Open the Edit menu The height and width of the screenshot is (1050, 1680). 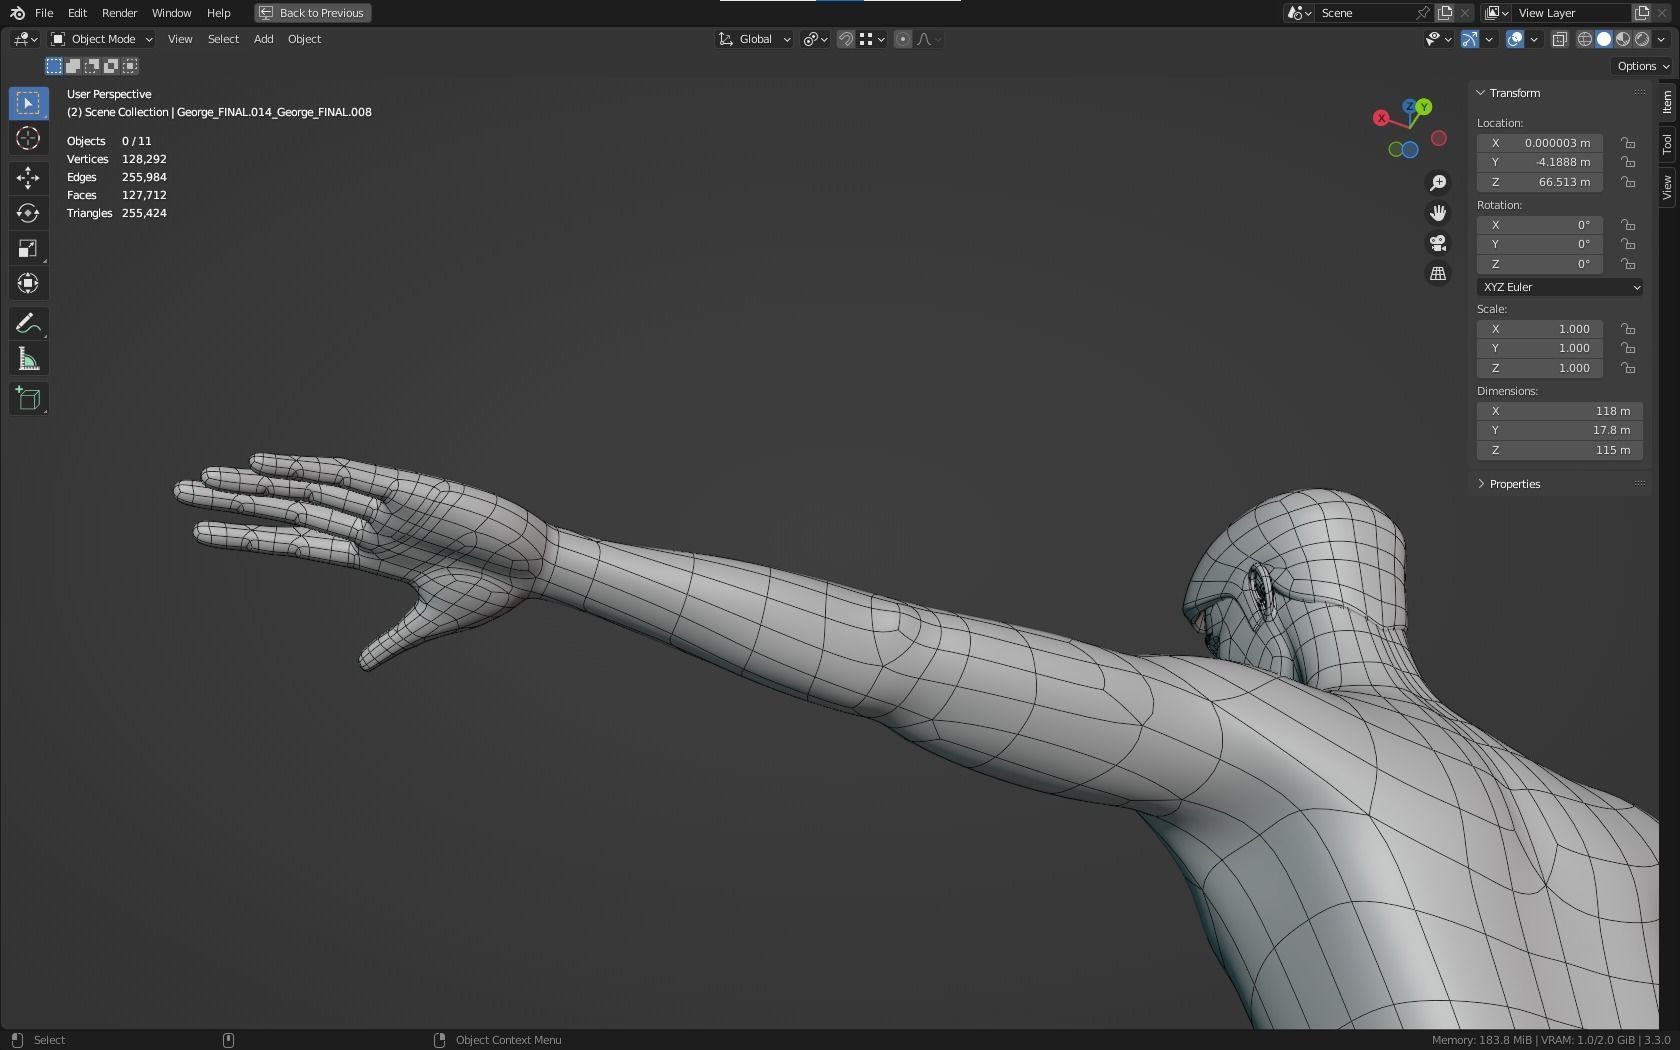(x=77, y=13)
